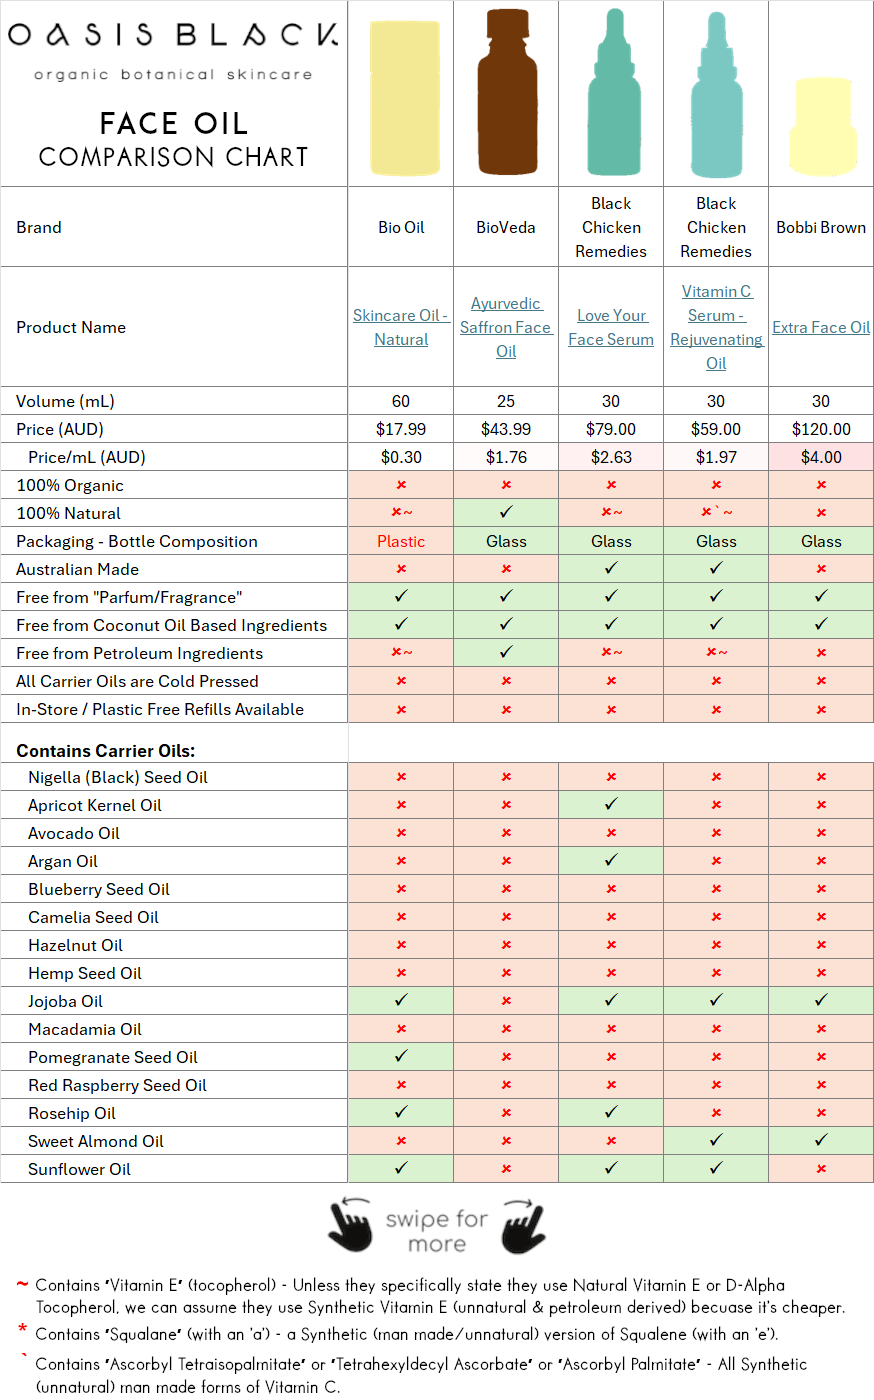Click the teal Vitamin C Serum bottle image
Viewport: 874px width, 1400px height.
717,95
